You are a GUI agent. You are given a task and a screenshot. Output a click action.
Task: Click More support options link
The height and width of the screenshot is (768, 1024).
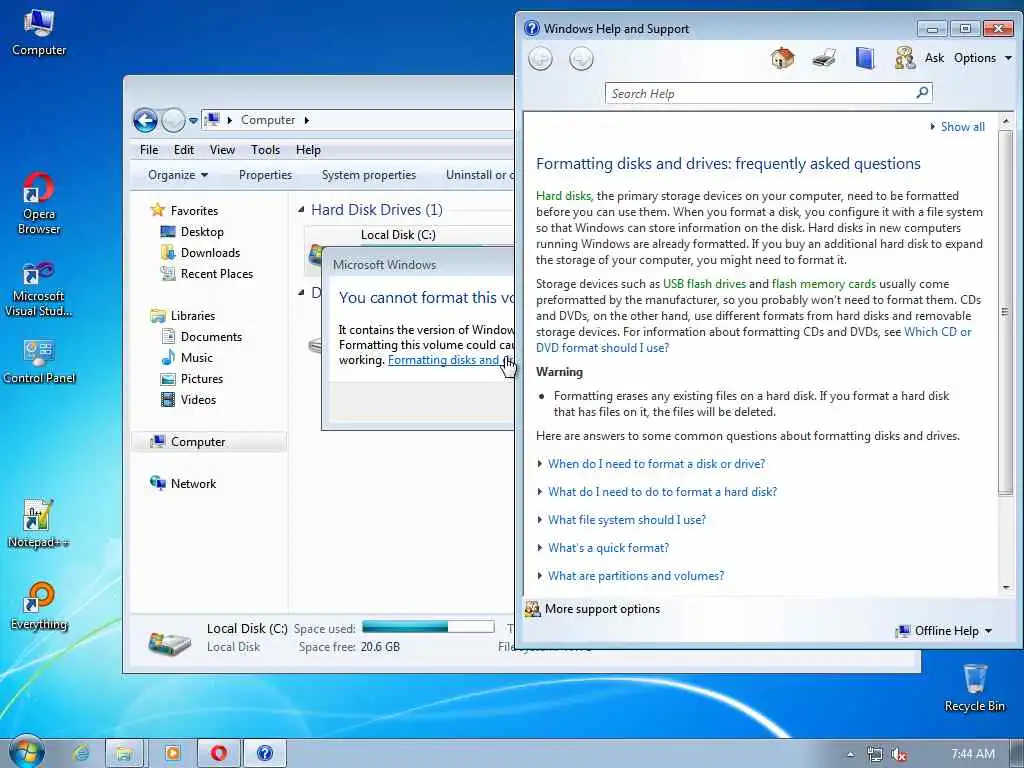tap(602, 609)
